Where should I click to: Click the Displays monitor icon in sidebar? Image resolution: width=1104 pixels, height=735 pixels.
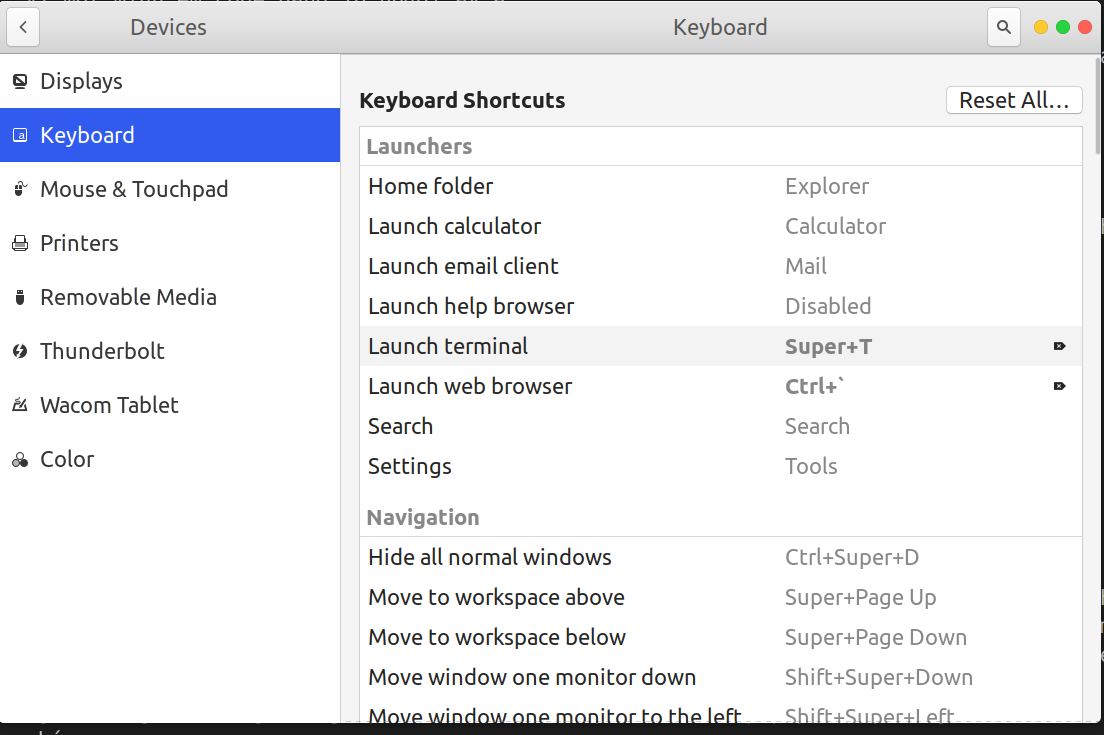20,82
